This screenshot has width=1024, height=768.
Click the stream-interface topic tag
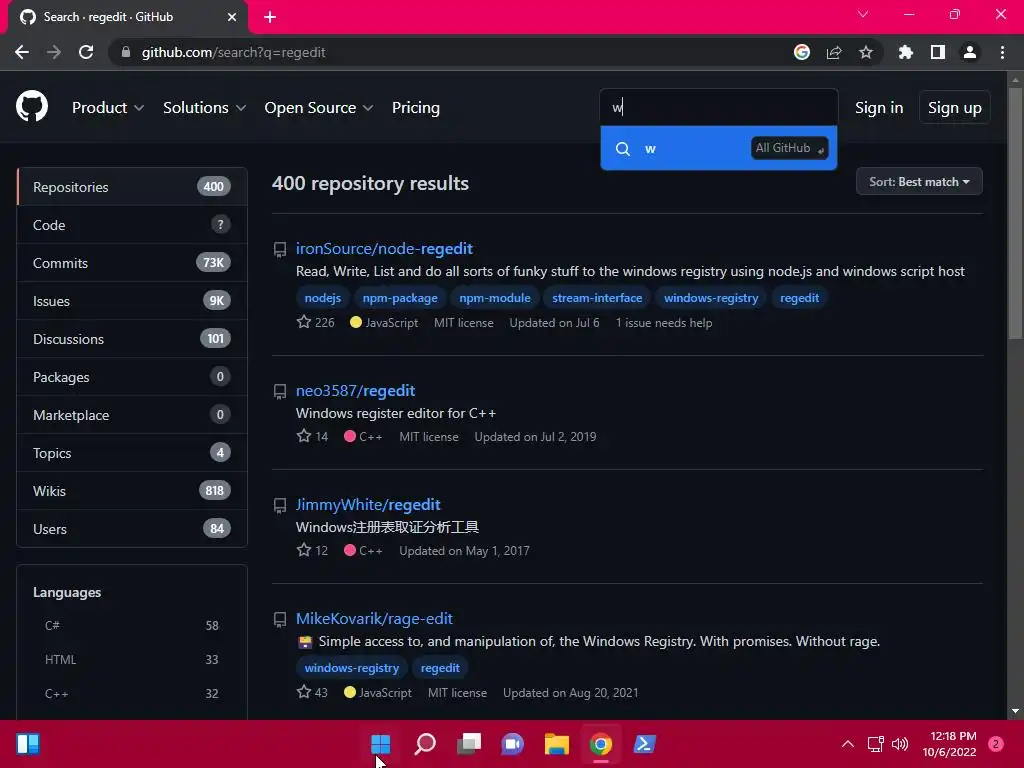tap(597, 298)
